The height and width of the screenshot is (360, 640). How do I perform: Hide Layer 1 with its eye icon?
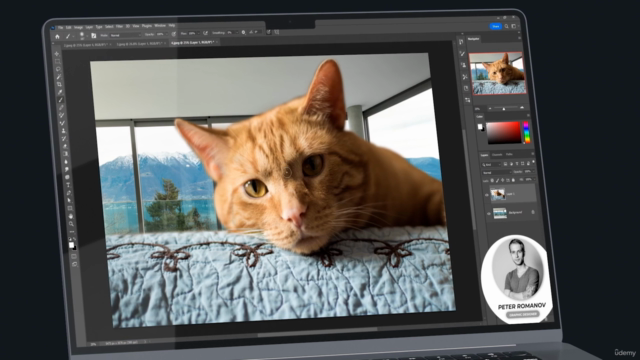(x=487, y=195)
